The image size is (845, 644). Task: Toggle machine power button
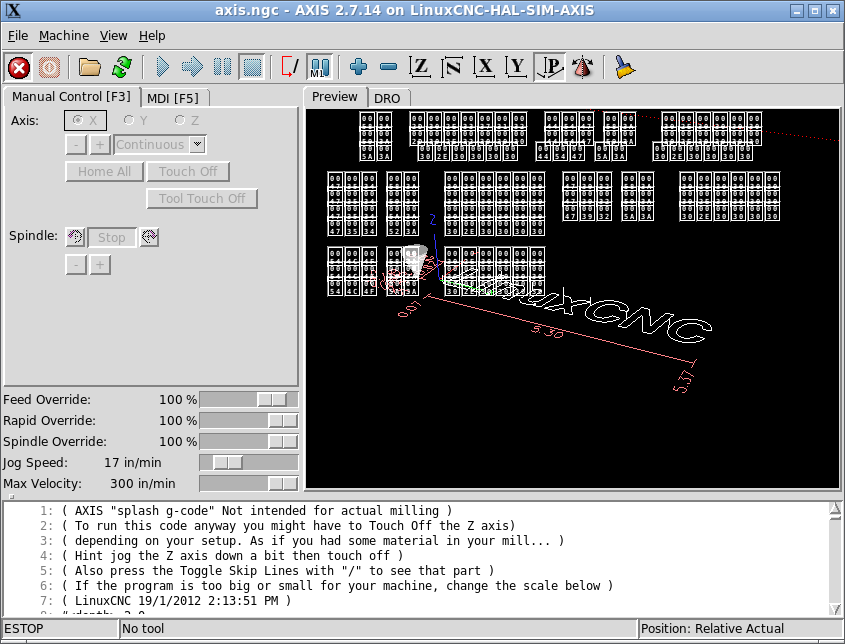click(x=49, y=67)
